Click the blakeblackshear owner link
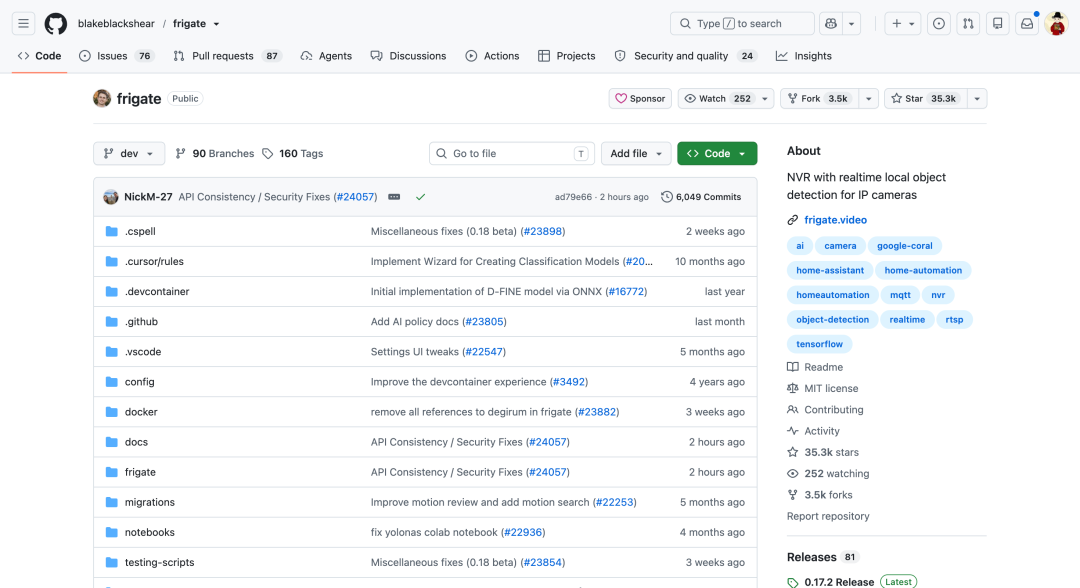 tap(116, 23)
